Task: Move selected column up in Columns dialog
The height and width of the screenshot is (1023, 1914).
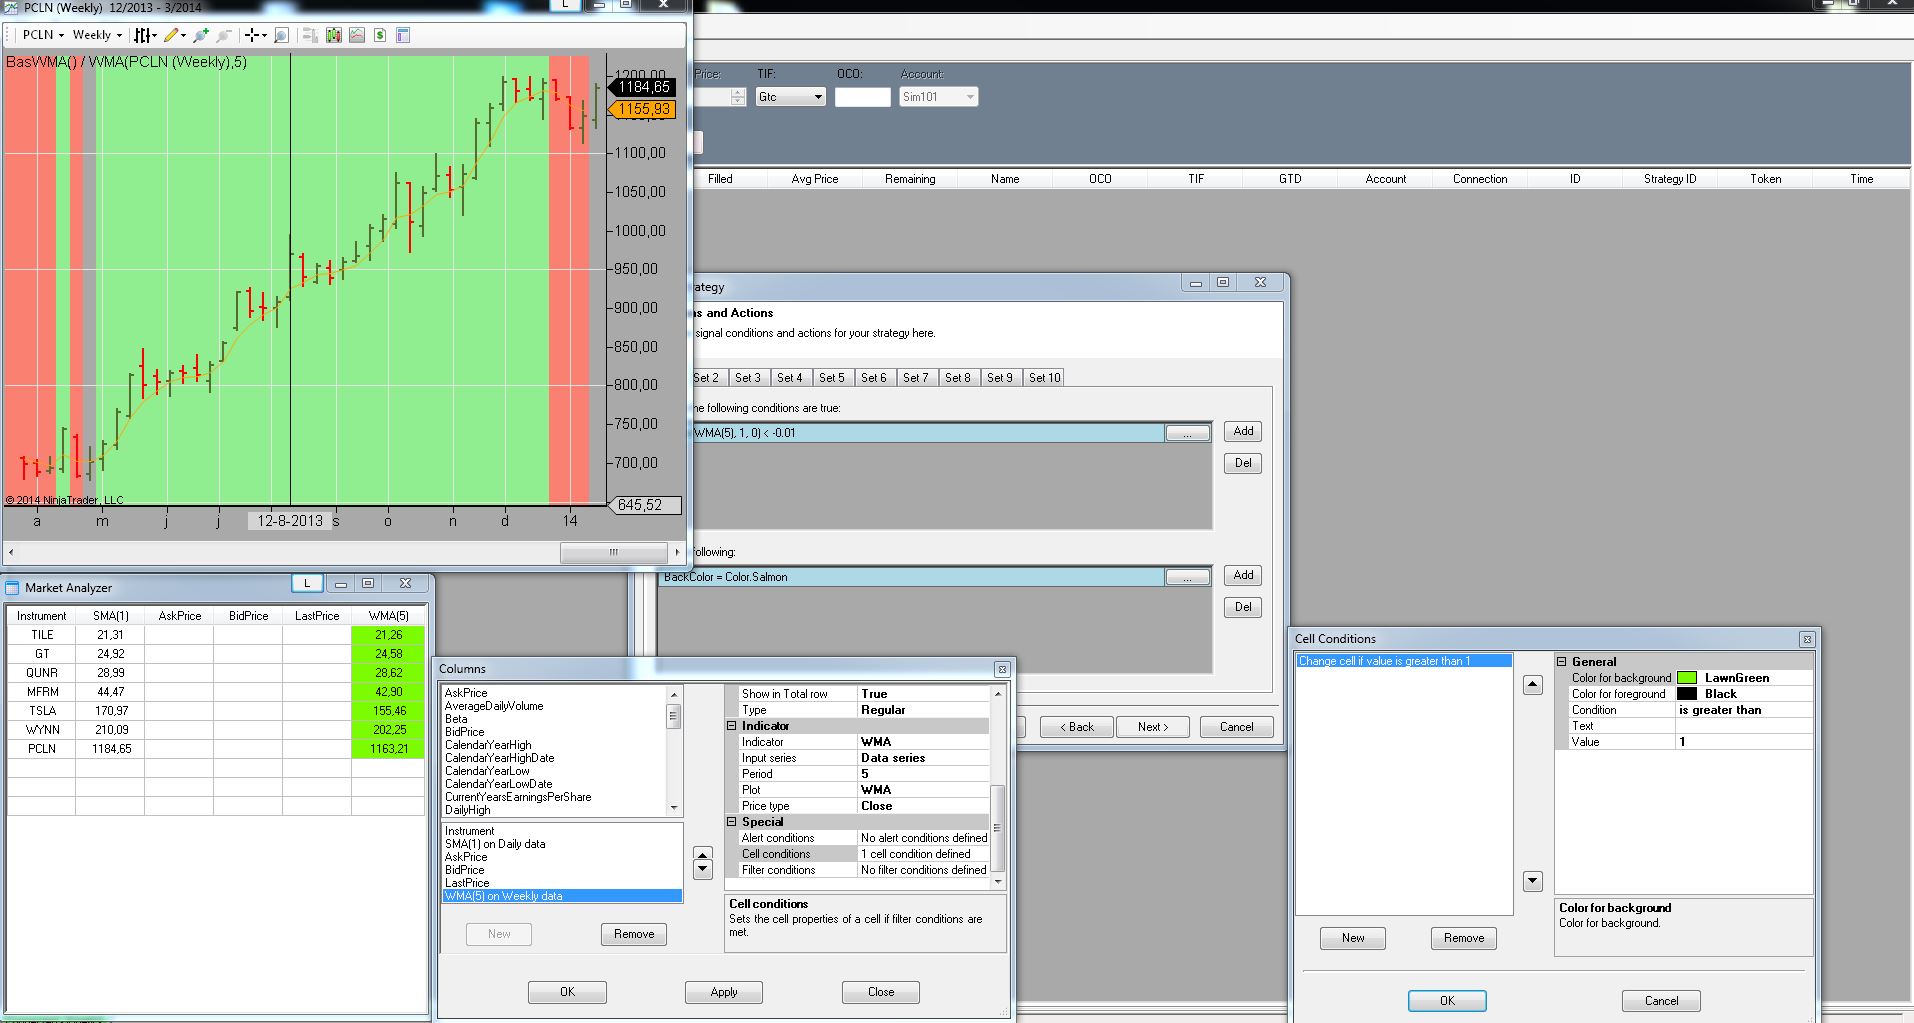Action: [702, 855]
